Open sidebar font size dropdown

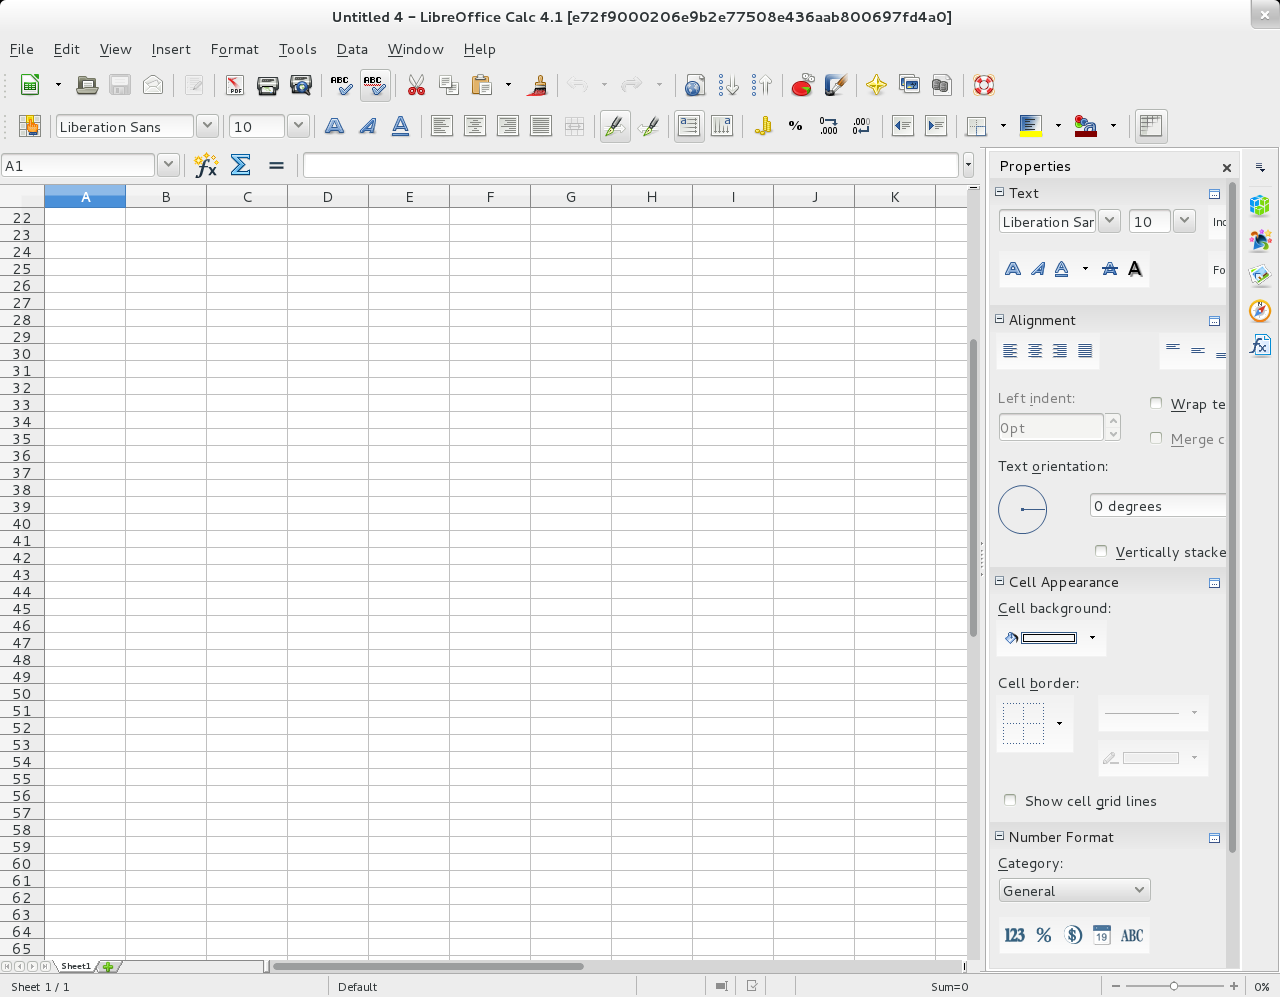1184,221
